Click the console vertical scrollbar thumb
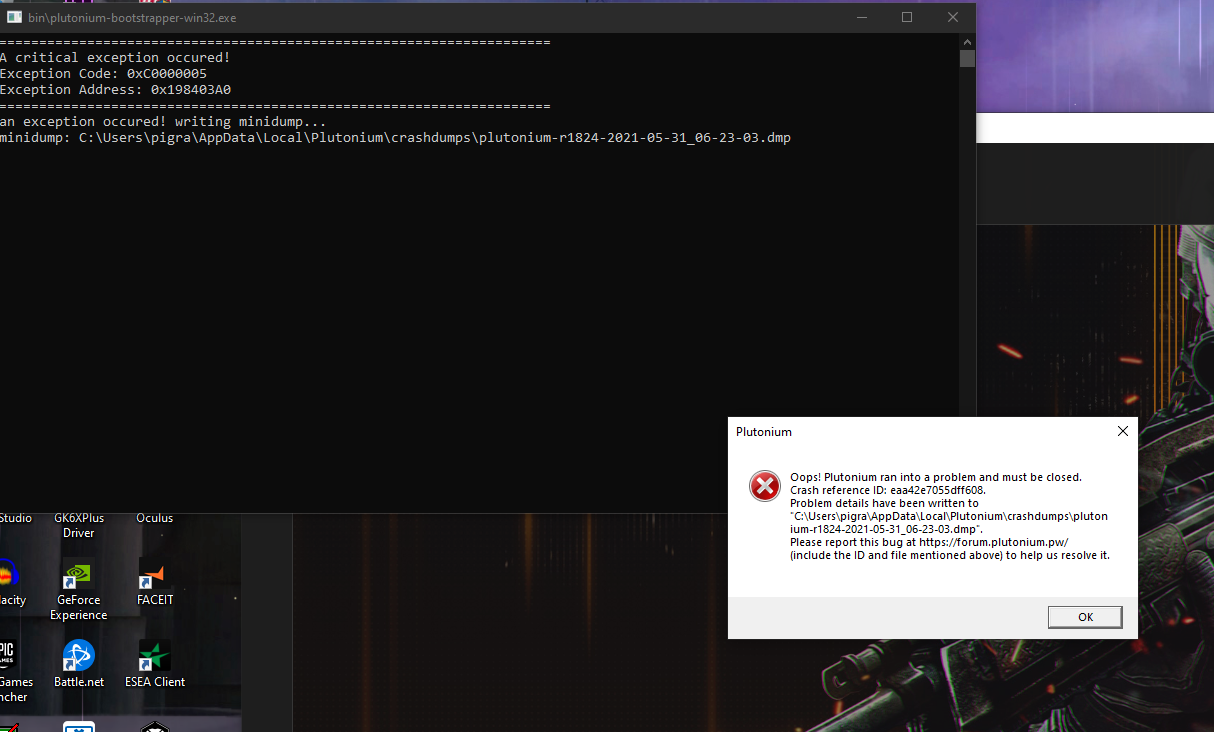Viewport: 1214px width, 732px height. pyautogui.click(x=967, y=58)
